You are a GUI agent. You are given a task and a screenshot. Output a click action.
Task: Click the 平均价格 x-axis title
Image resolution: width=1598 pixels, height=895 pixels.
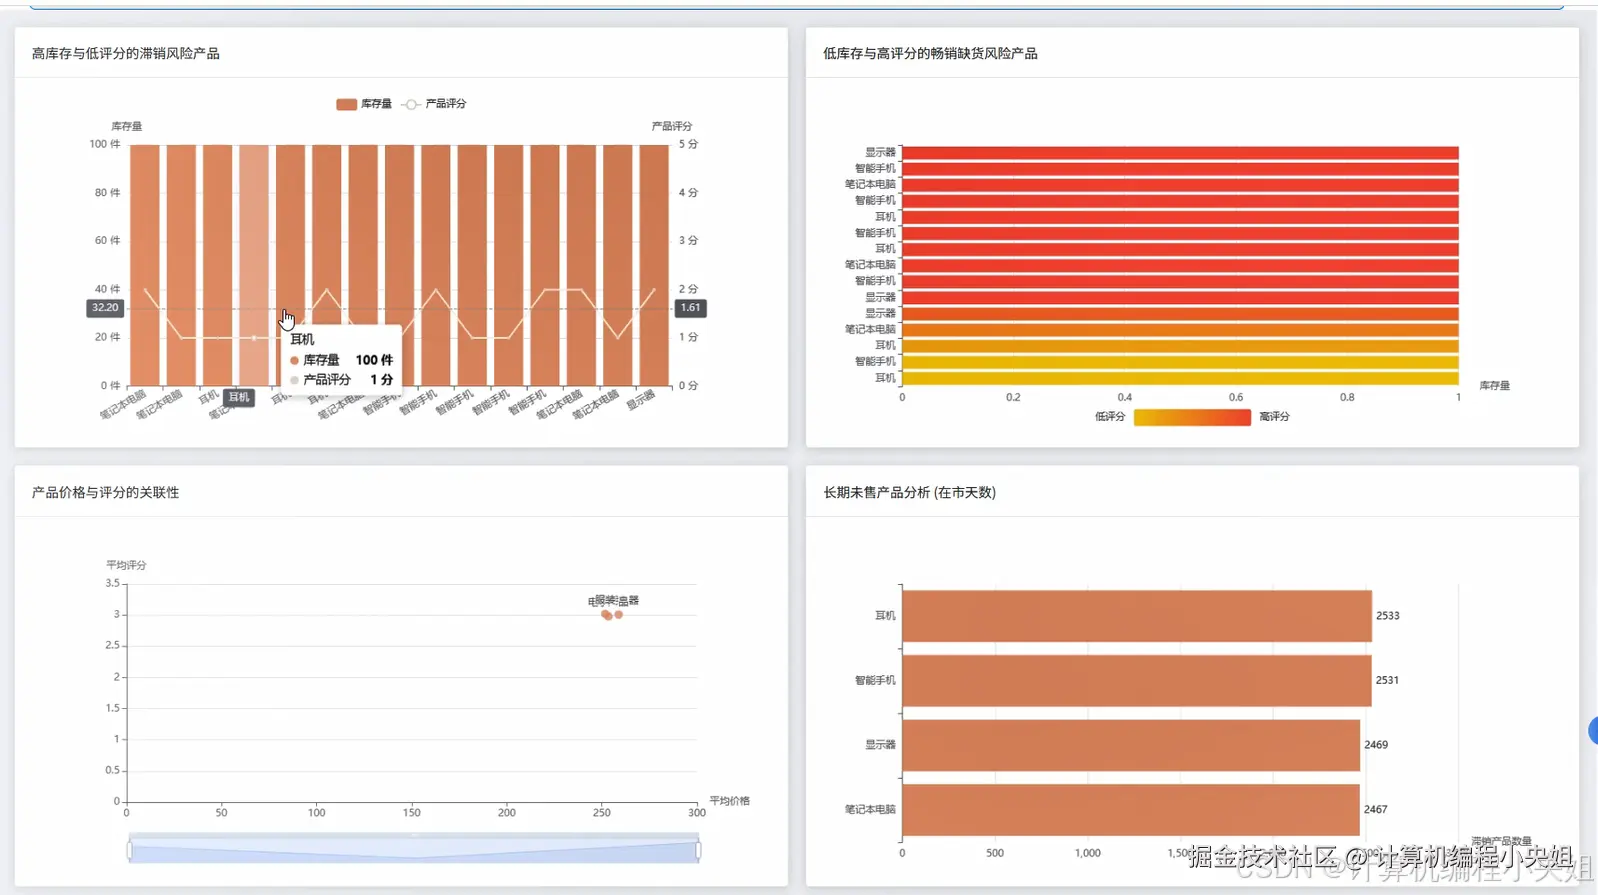pyautogui.click(x=730, y=801)
